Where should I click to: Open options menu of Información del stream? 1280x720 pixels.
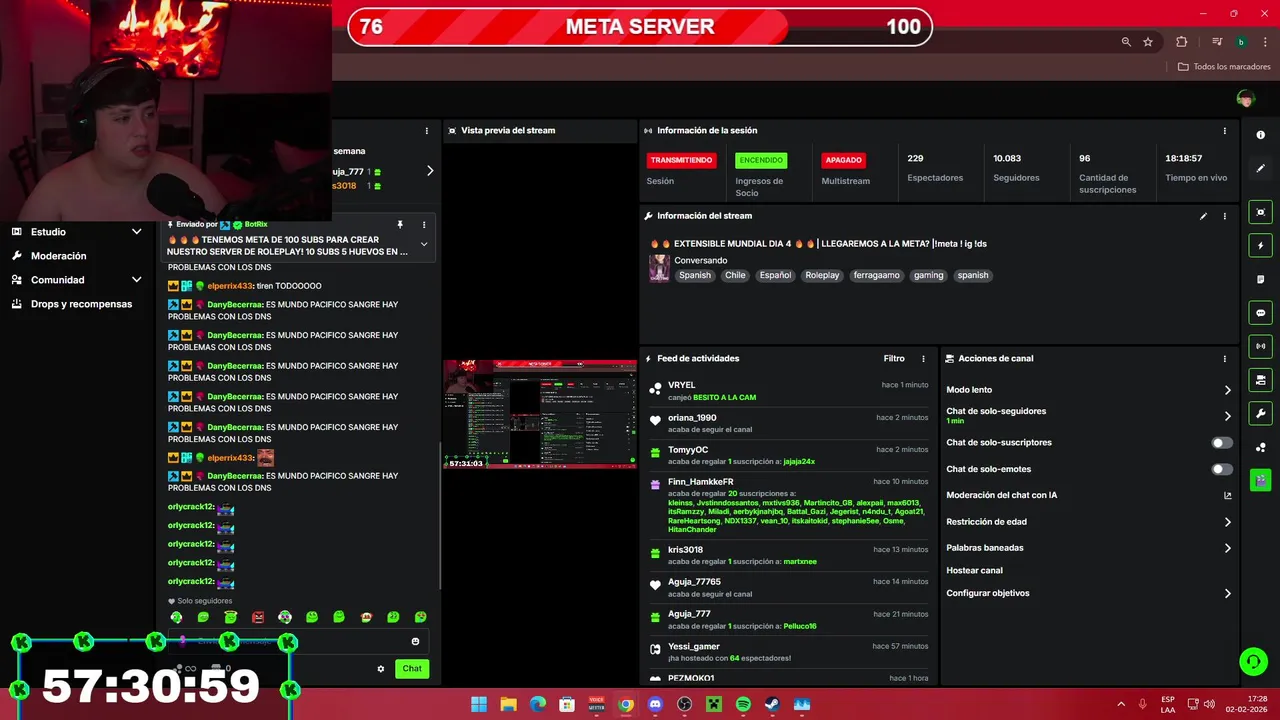click(1224, 216)
